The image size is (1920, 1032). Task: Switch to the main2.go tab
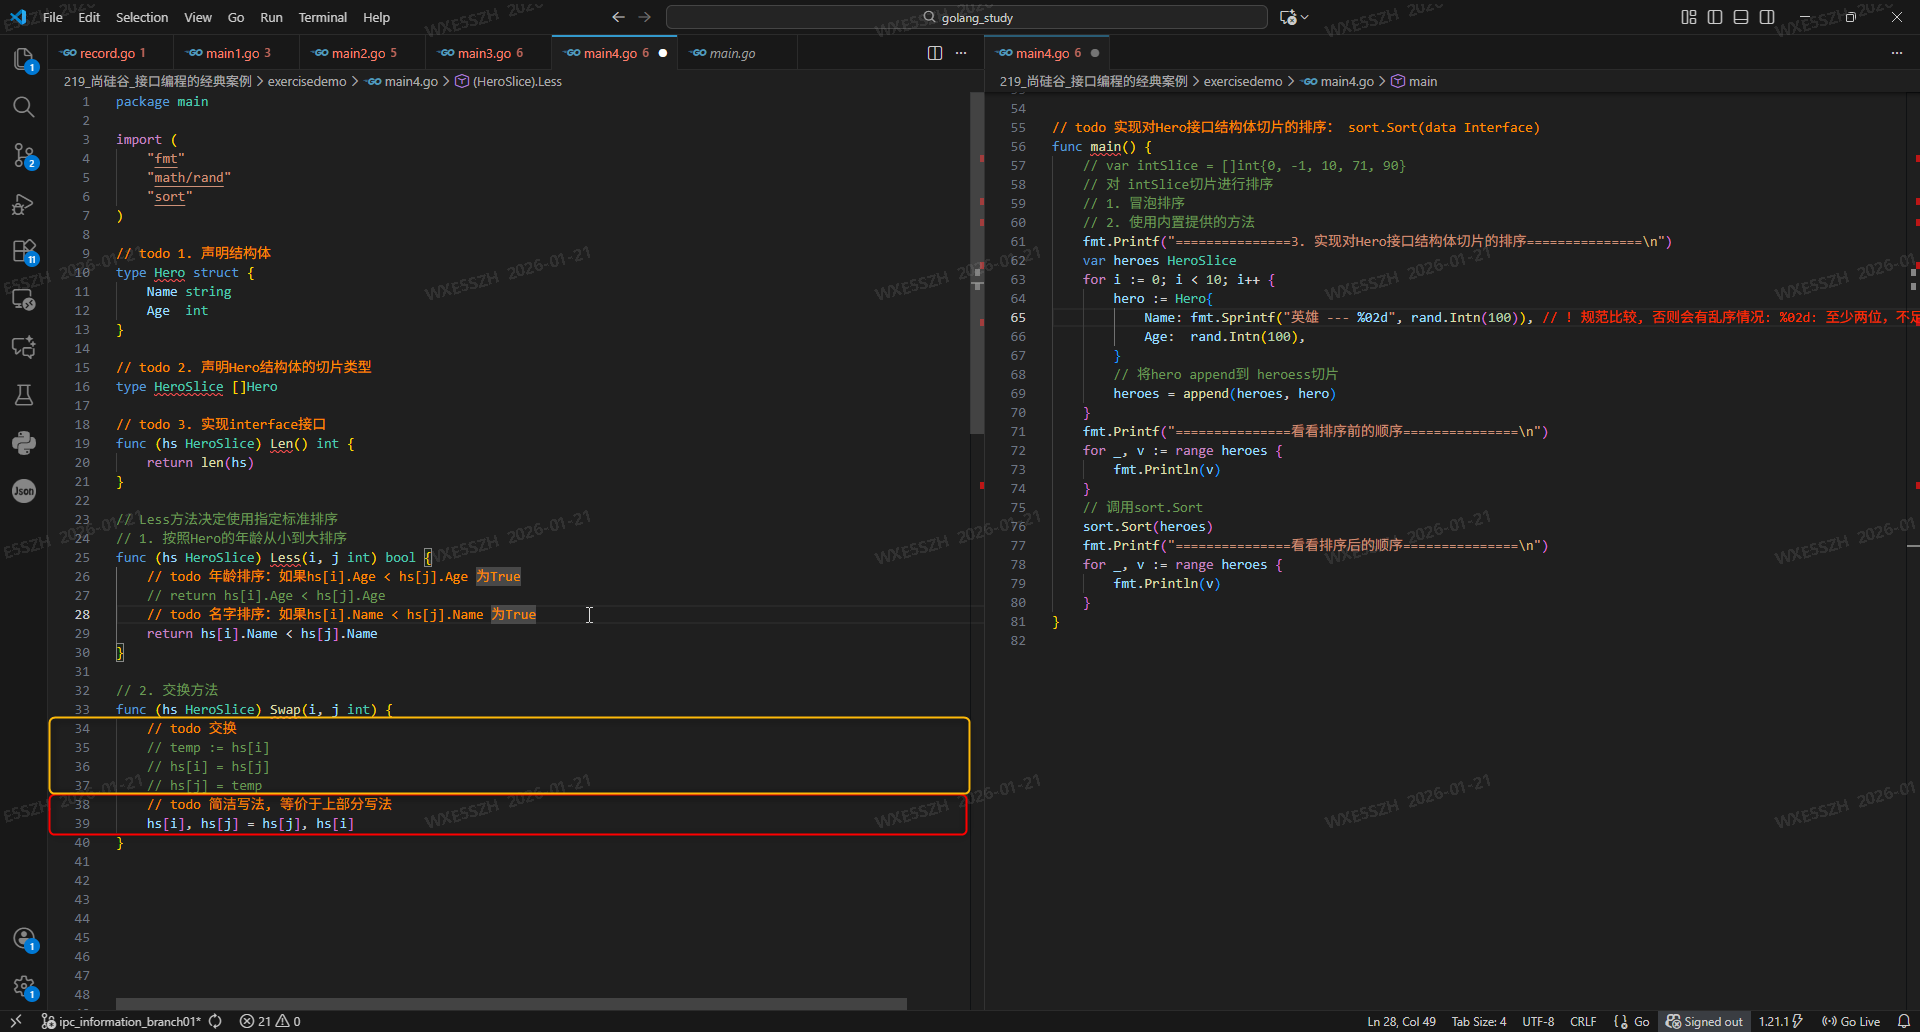362,53
